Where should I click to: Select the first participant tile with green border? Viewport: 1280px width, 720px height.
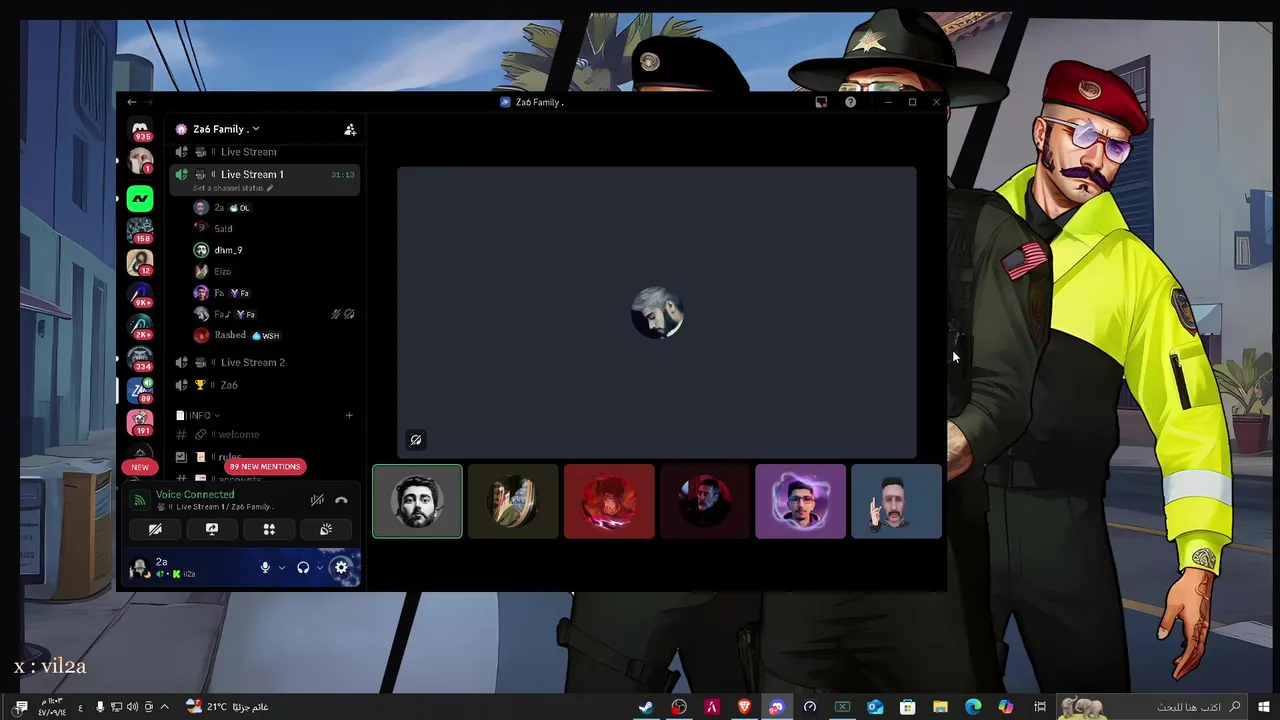pyautogui.click(x=417, y=501)
